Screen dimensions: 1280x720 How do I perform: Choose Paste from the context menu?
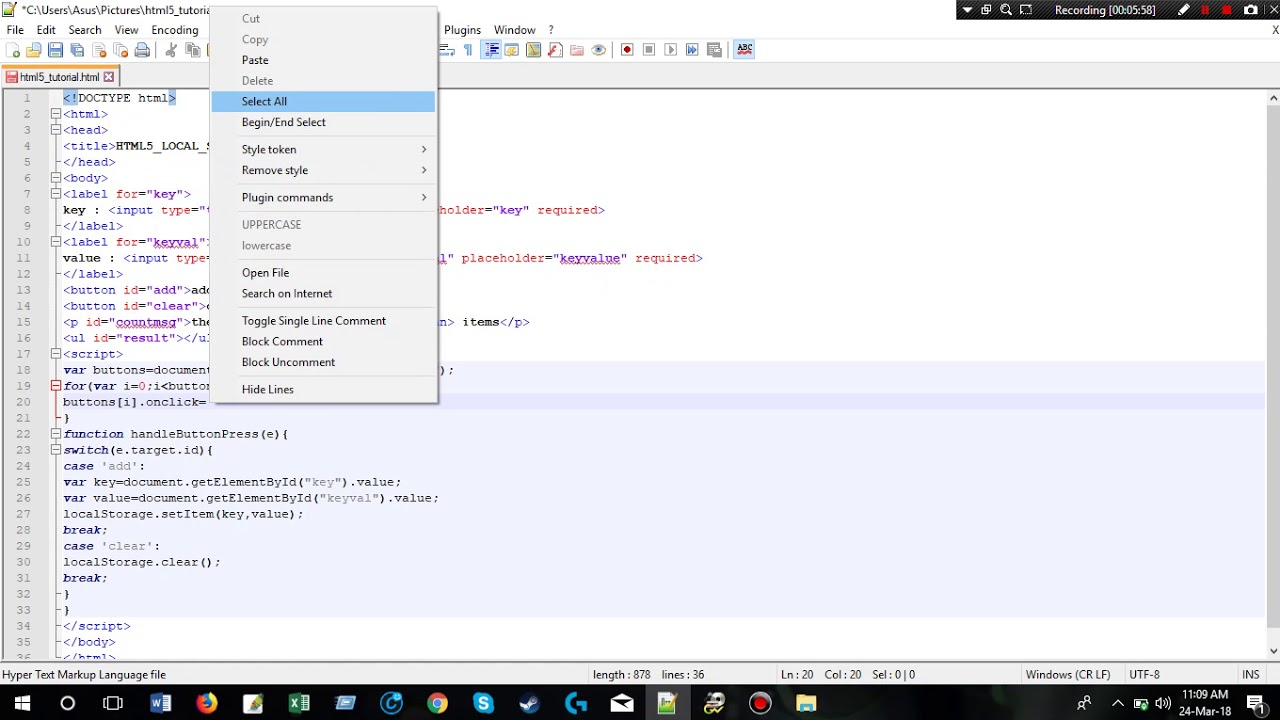324,60
